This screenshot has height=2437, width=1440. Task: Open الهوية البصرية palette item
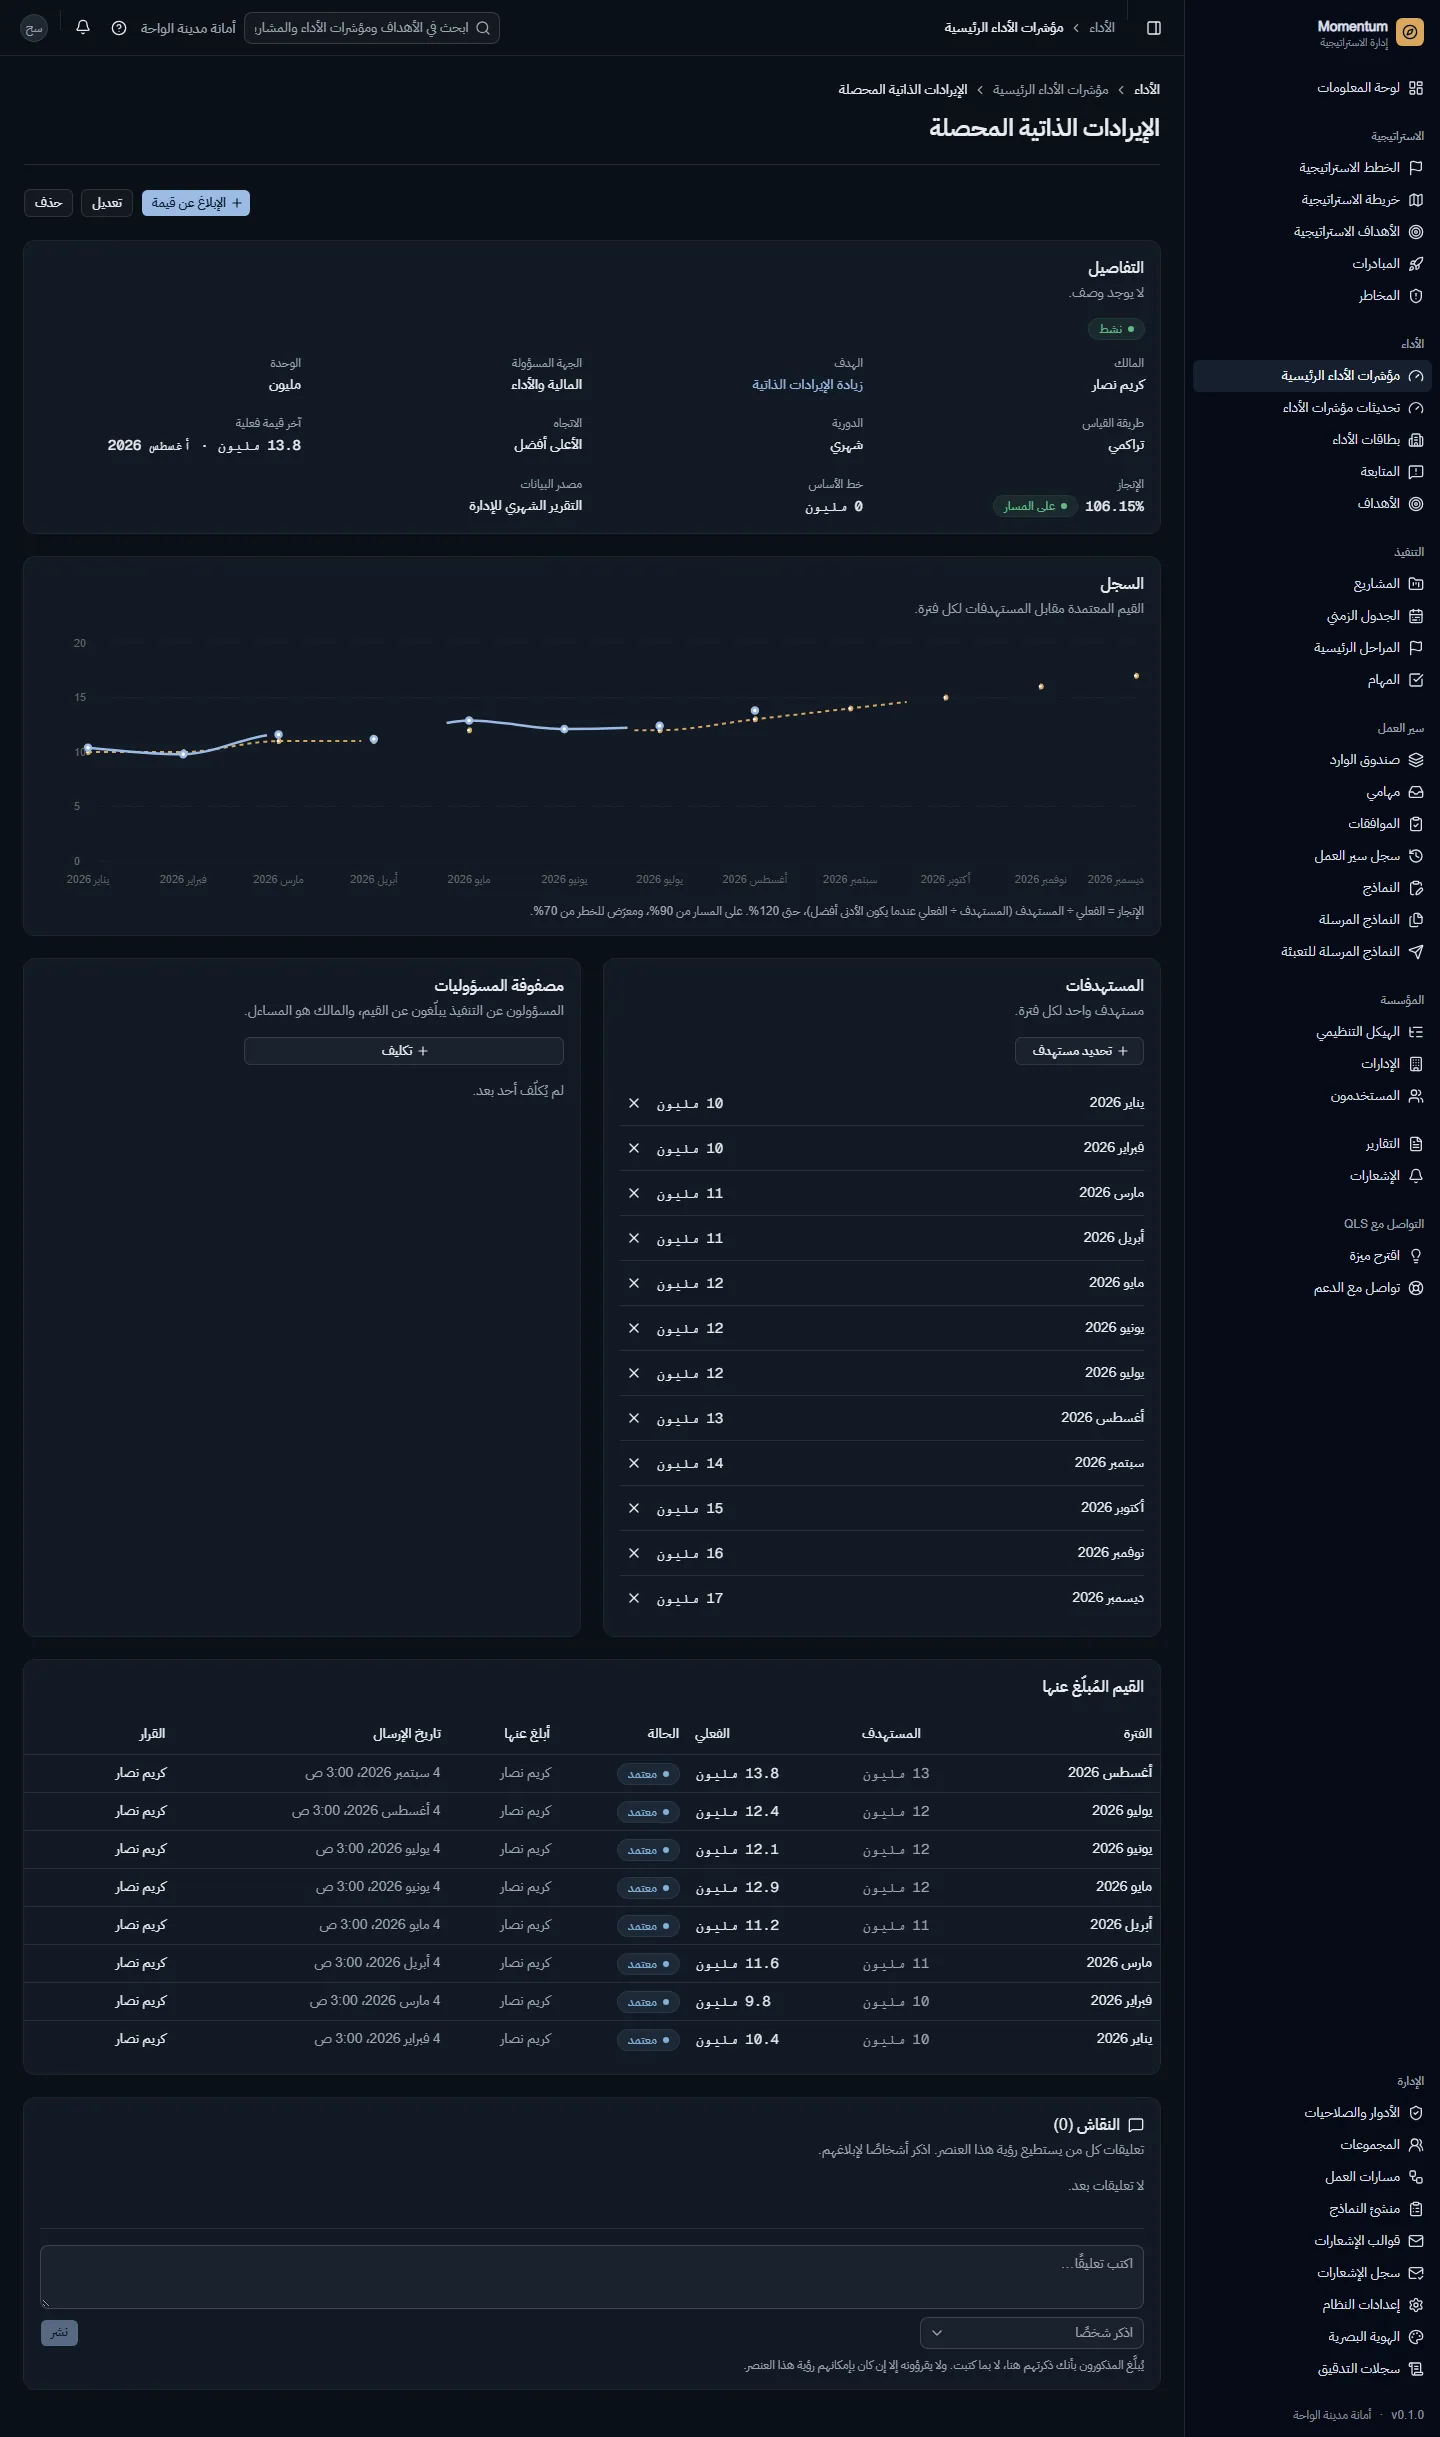pos(1312,2337)
